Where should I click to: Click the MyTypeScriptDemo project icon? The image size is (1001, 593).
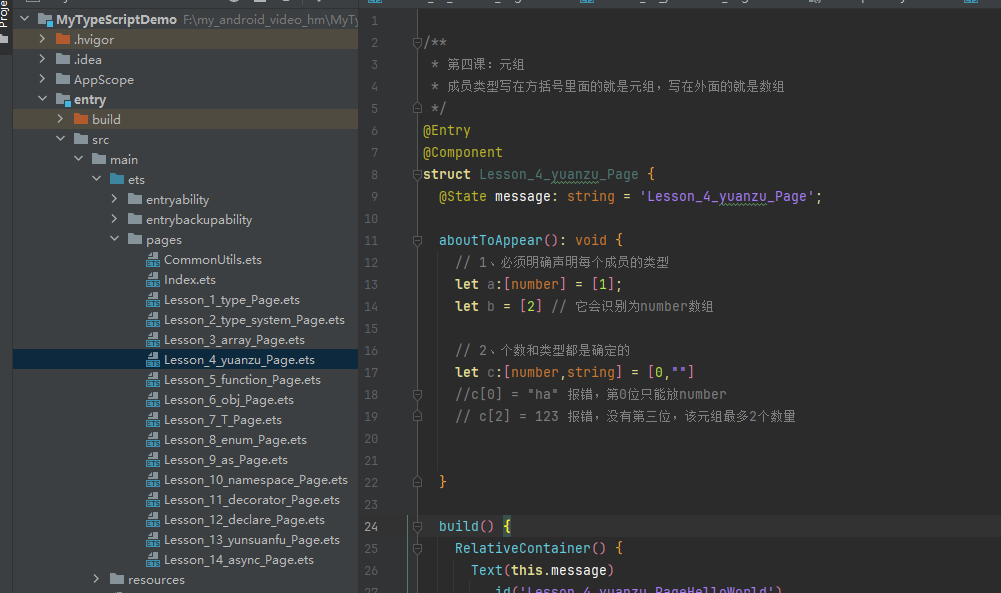(45, 20)
